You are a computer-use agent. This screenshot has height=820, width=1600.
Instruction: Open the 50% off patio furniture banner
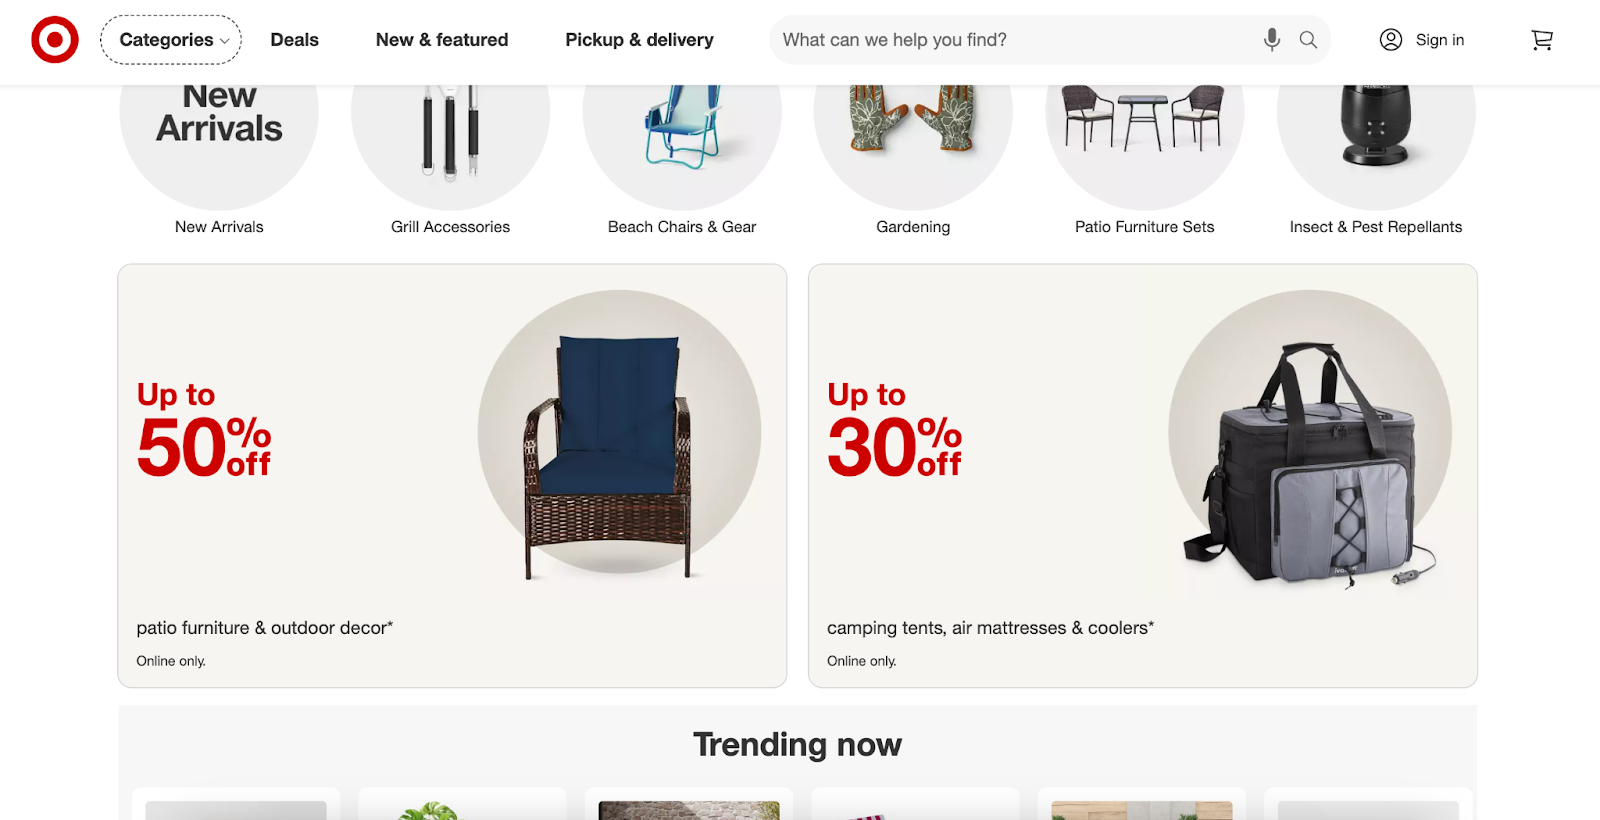(x=452, y=476)
